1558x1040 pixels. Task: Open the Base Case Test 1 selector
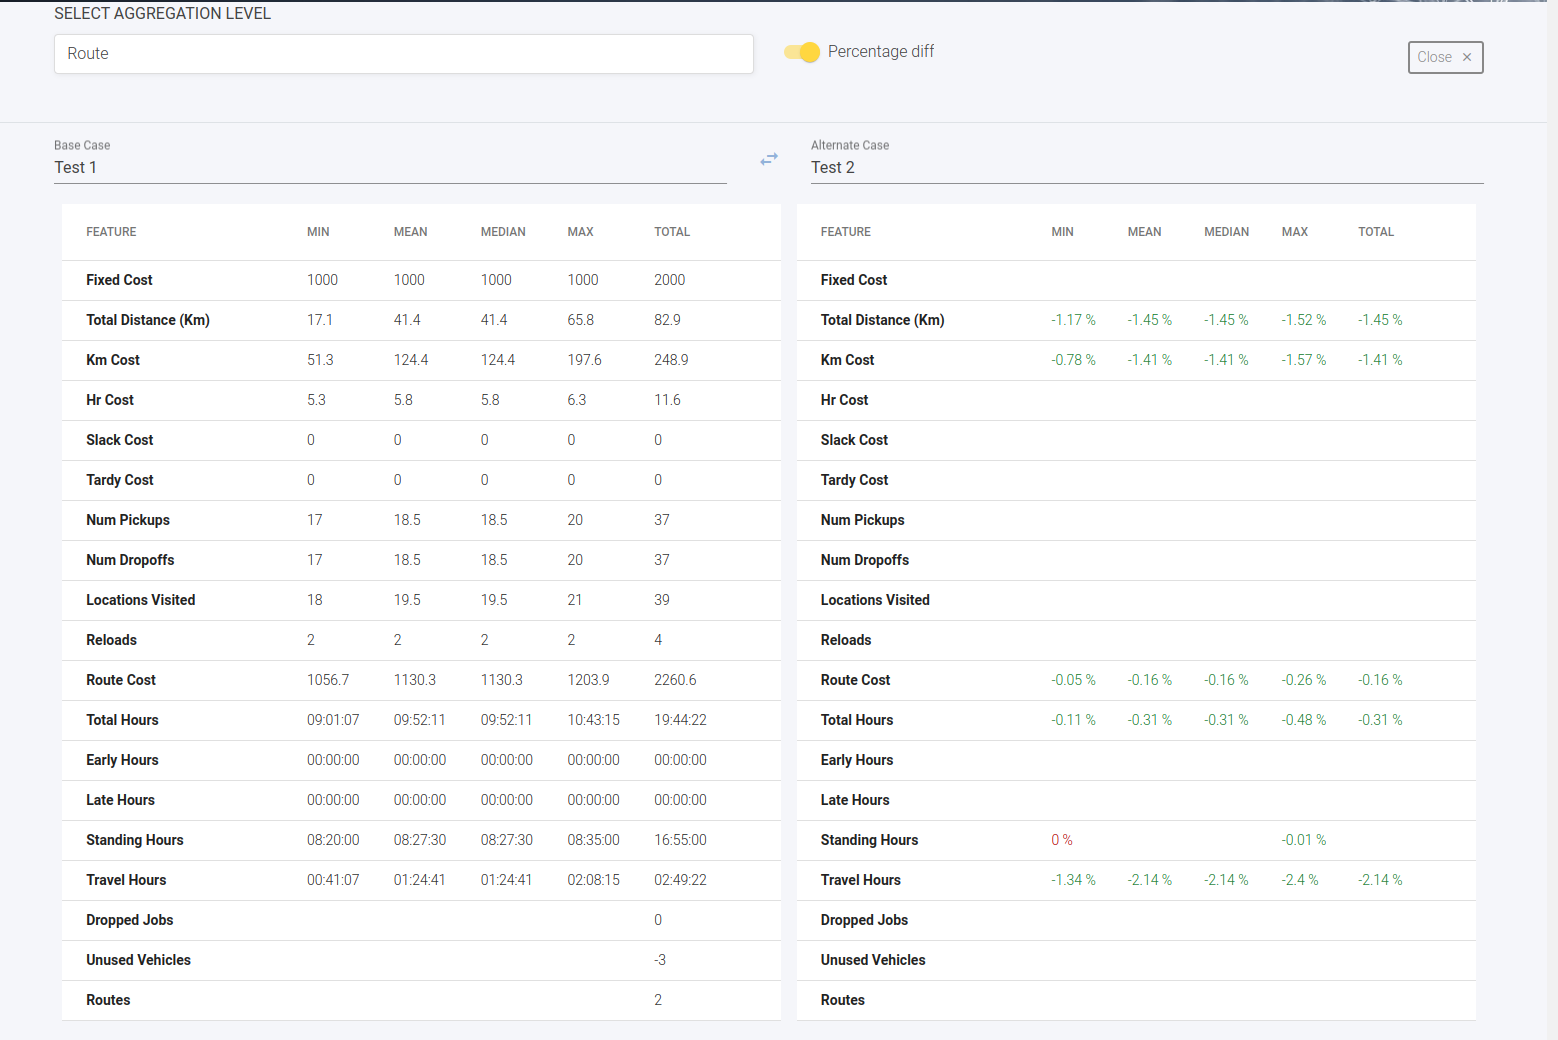tap(390, 167)
